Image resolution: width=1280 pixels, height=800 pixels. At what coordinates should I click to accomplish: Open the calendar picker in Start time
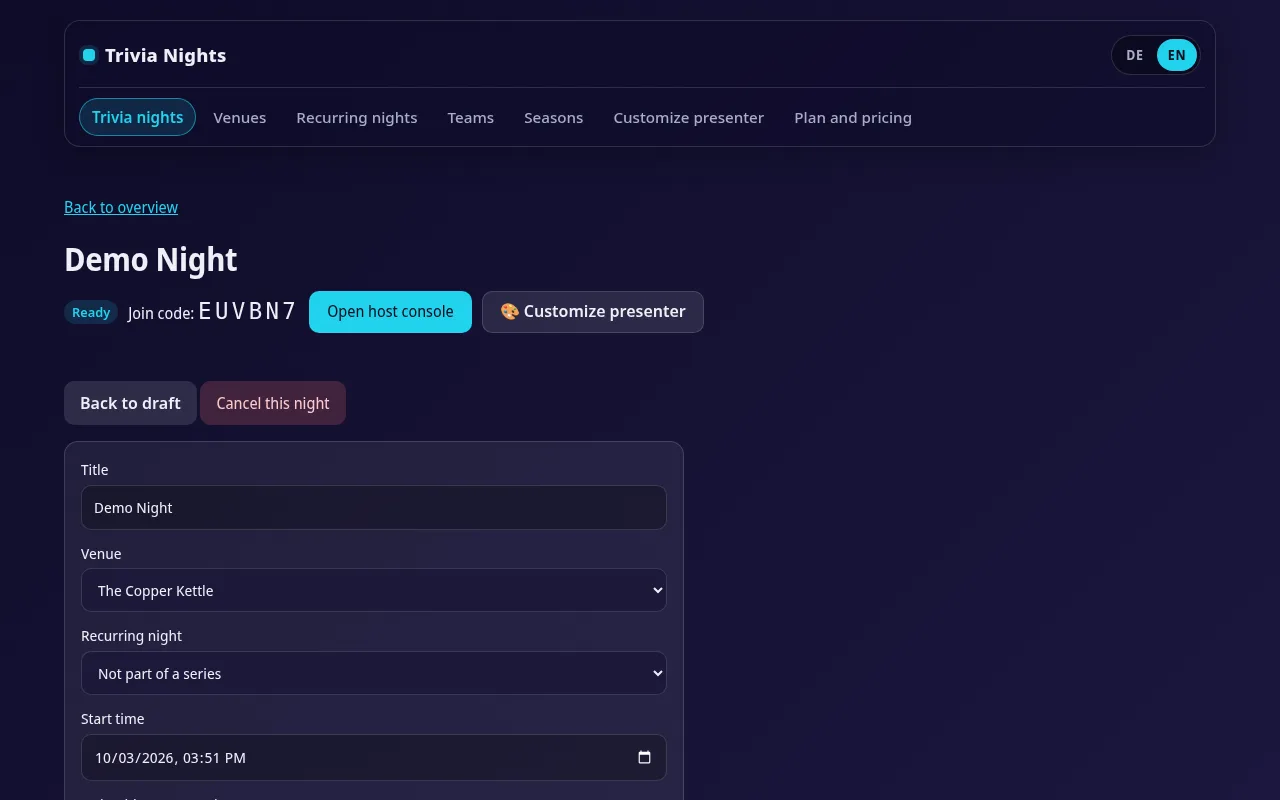point(645,758)
